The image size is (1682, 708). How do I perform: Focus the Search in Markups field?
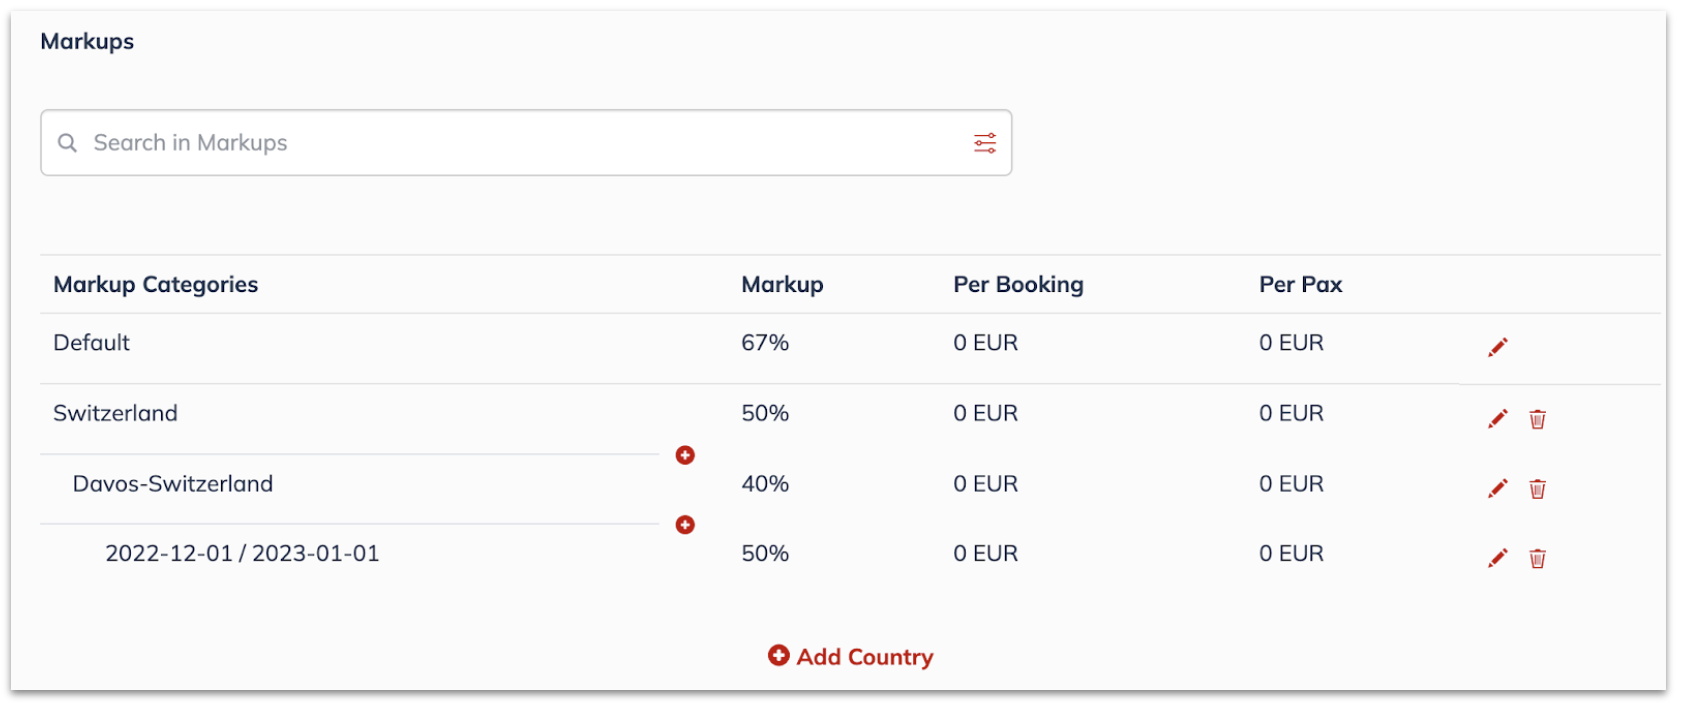click(x=526, y=143)
